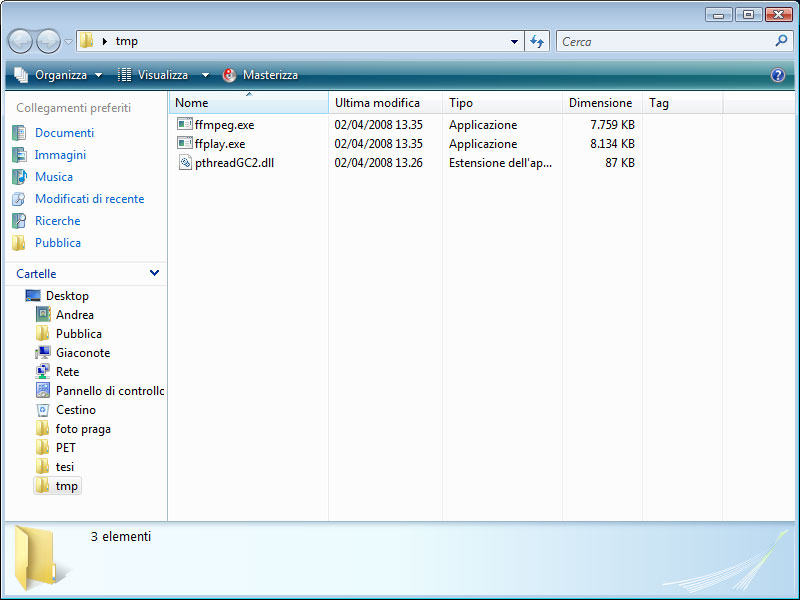Select Rete in folder tree
This screenshot has height=600, width=800.
click(67, 371)
